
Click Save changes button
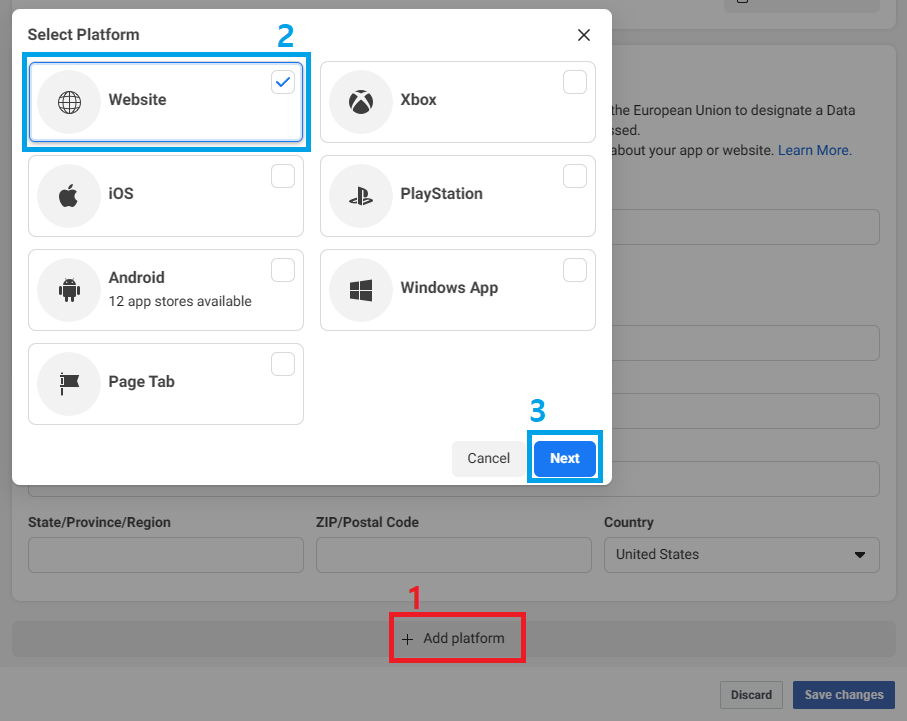pyautogui.click(x=844, y=695)
